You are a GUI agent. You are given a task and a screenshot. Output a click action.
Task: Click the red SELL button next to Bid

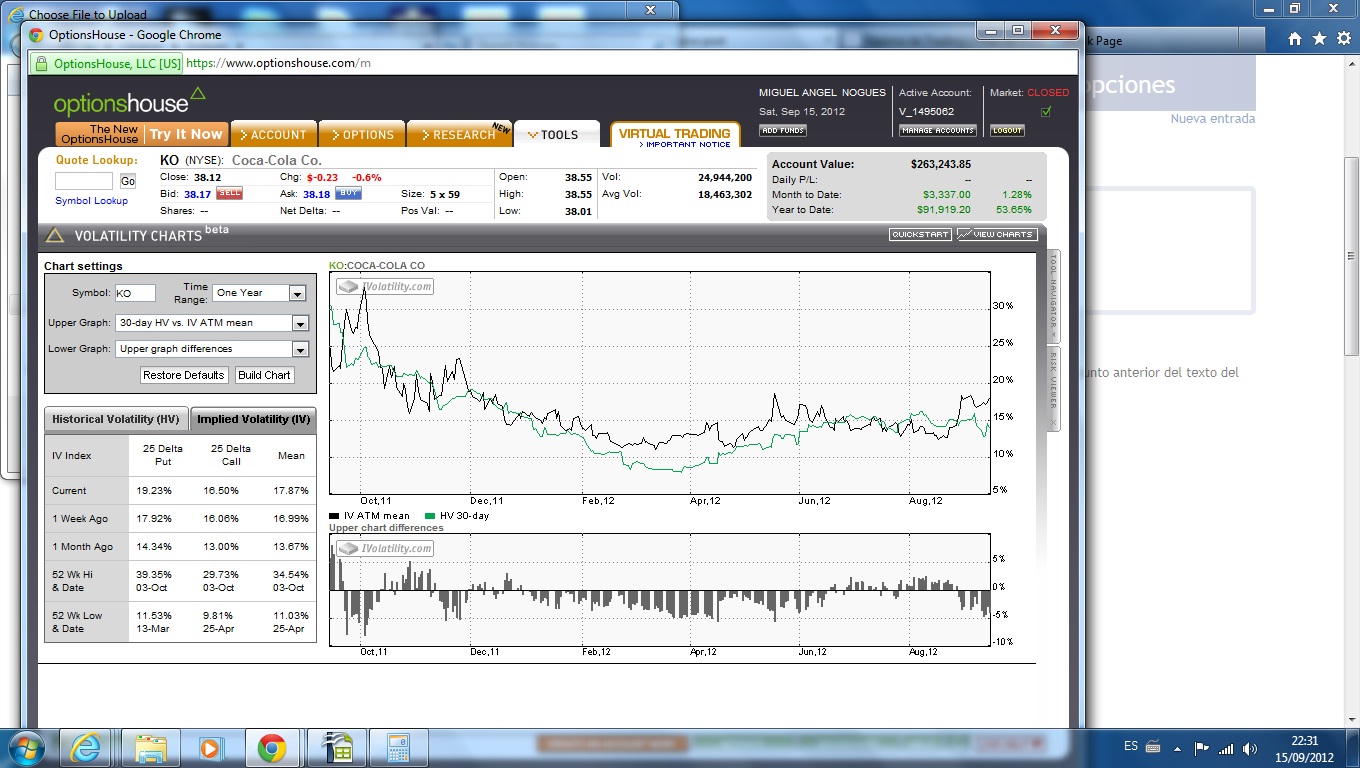click(x=229, y=194)
